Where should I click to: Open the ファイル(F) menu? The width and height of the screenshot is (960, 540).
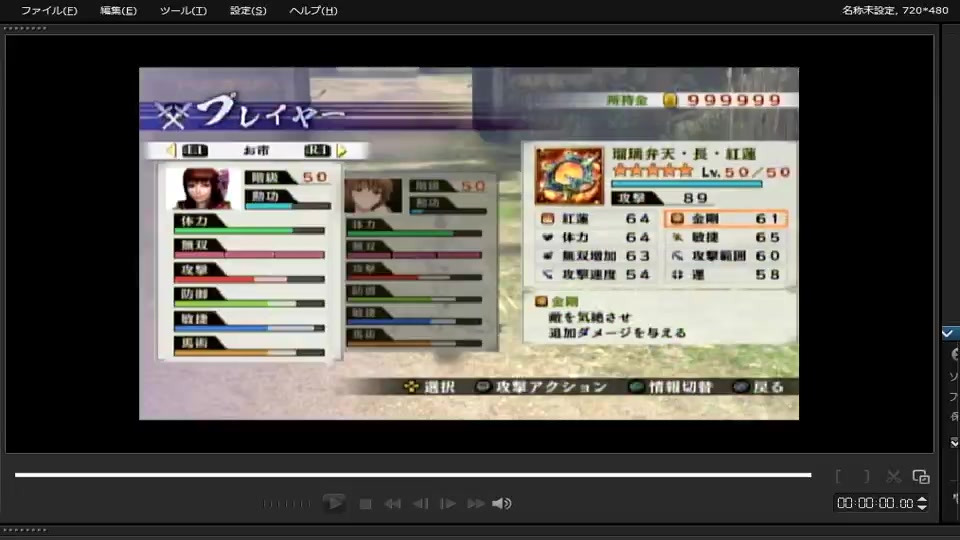(49, 10)
